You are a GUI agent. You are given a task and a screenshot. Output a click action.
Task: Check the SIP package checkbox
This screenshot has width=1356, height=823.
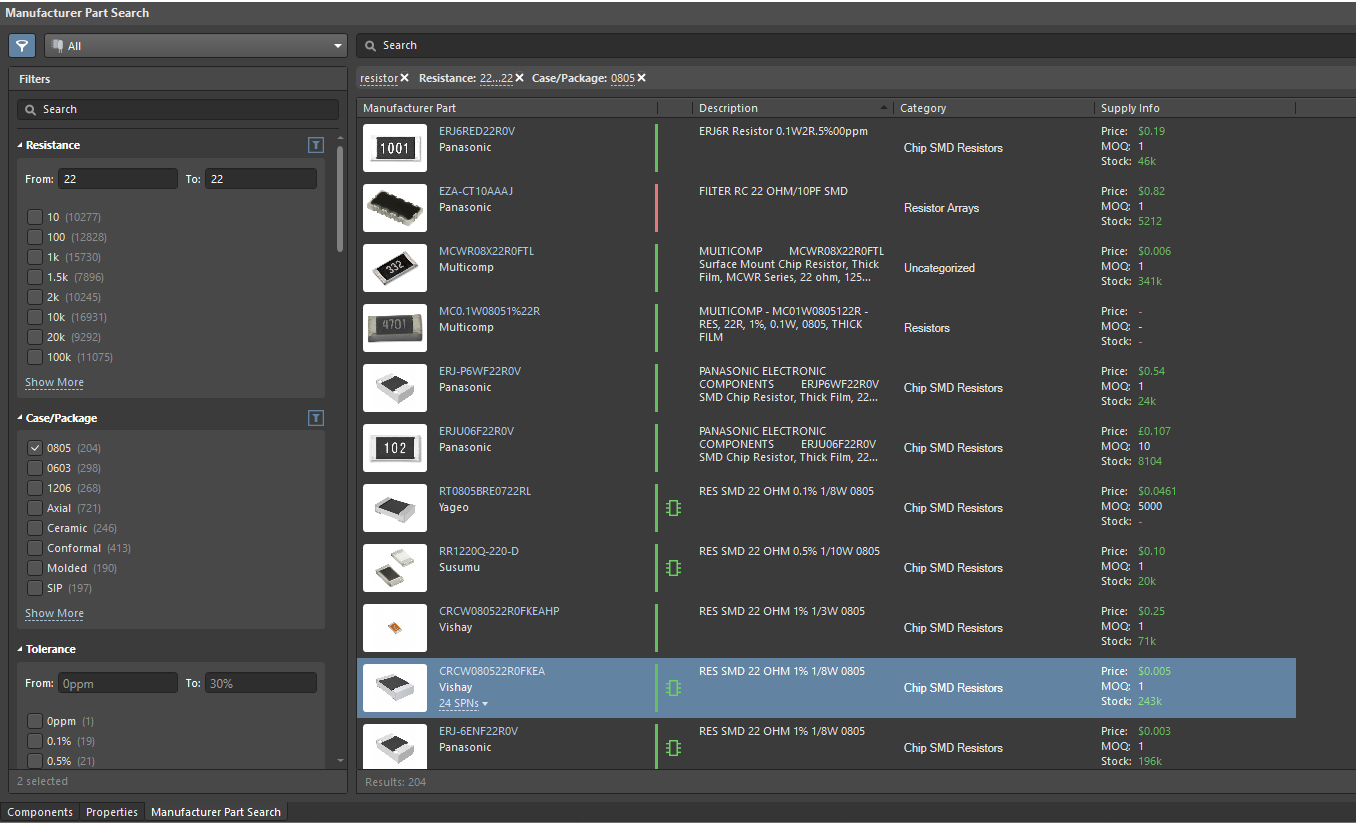click(35, 588)
